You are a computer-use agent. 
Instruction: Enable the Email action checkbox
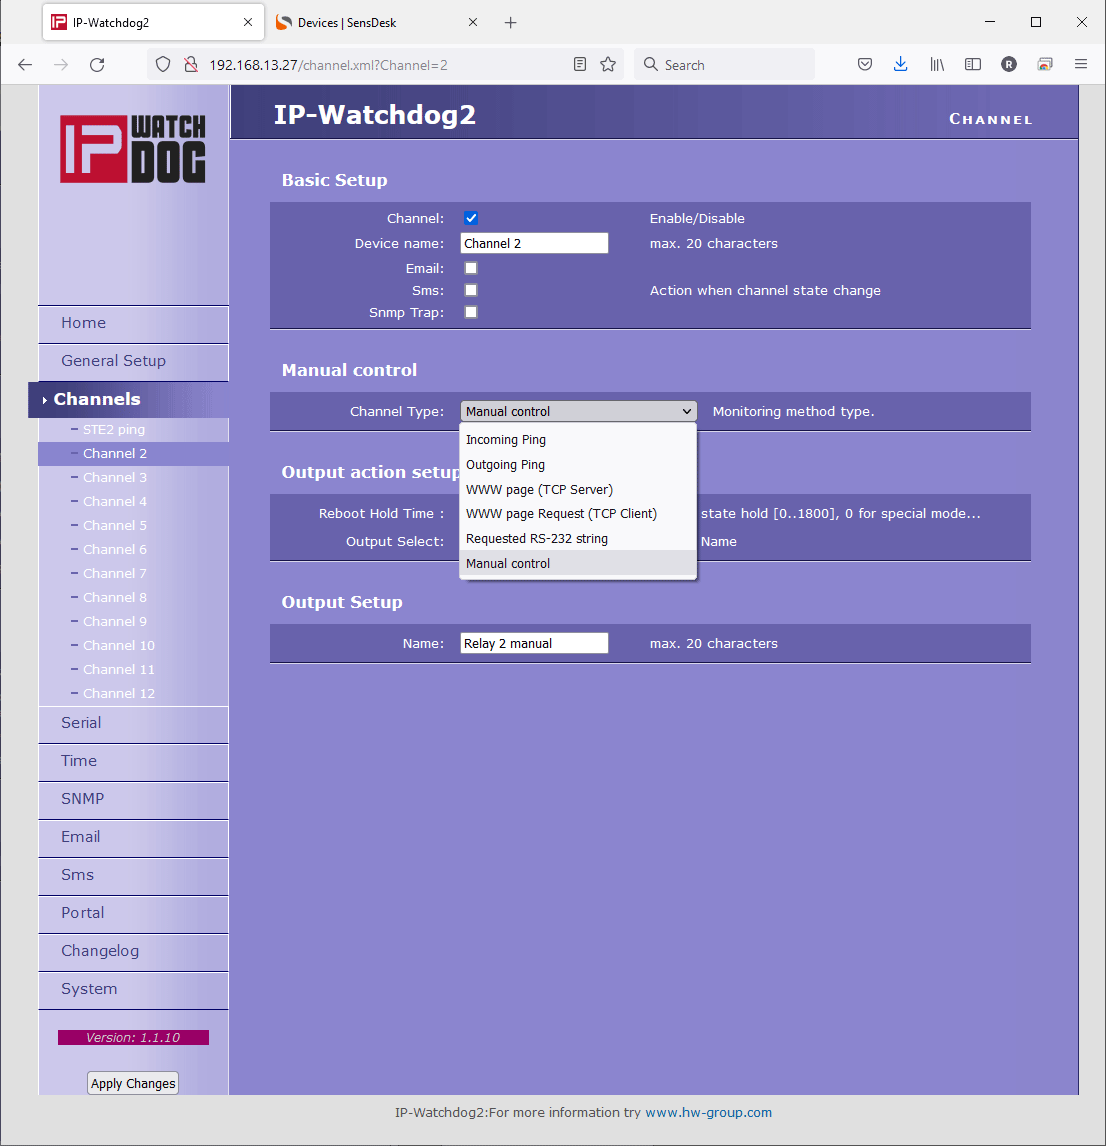pyautogui.click(x=471, y=268)
